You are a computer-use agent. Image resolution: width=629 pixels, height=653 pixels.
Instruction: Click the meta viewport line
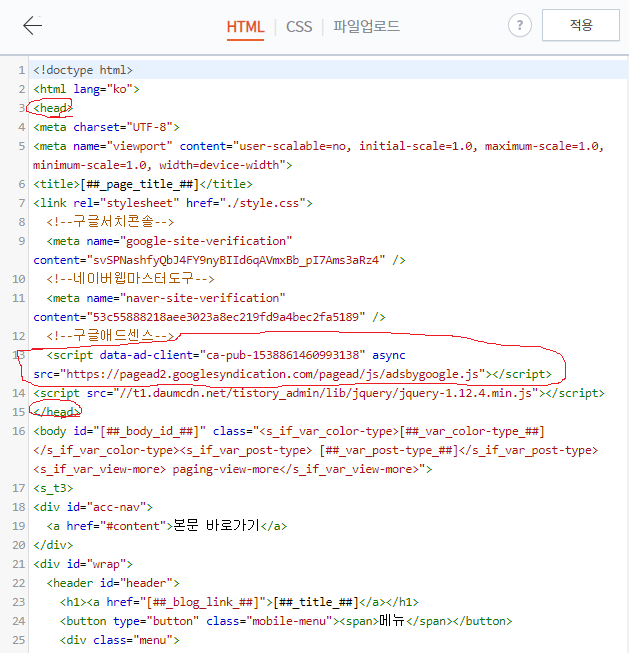tap(318, 146)
